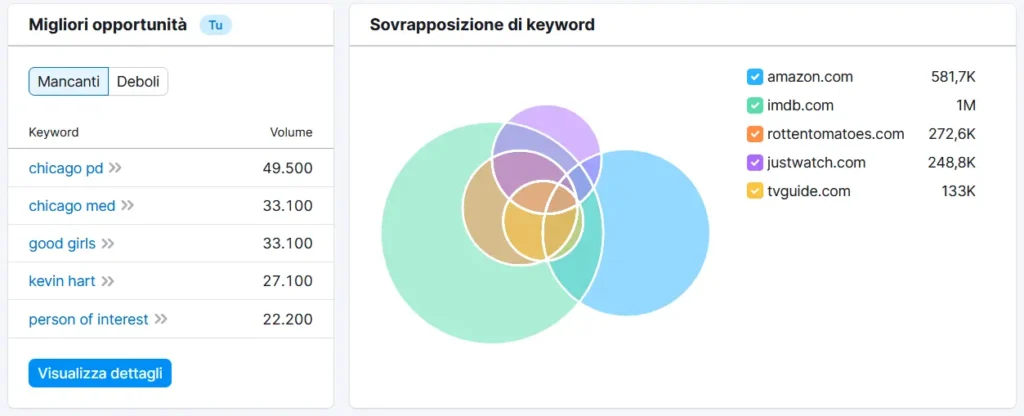Toggle the tvguide.com checkbox
Image resolution: width=1024 pixels, height=416 pixels.
[x=755, y=190]
